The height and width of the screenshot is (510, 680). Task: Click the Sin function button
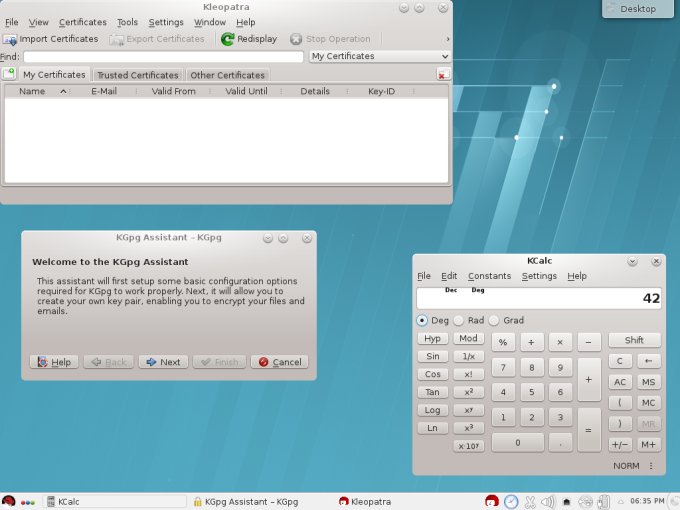(x=432, y=356)
